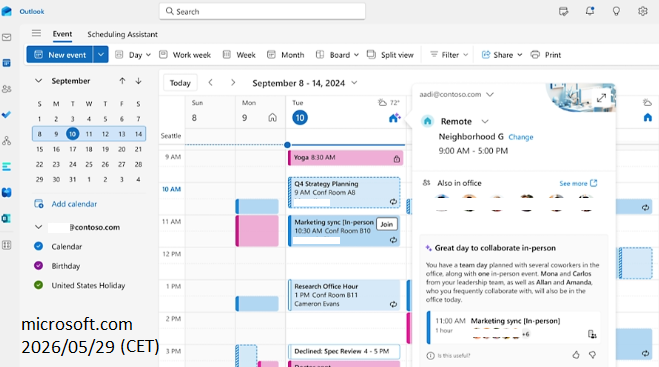
Task: Click in the Search box
Action: [262, 11]
